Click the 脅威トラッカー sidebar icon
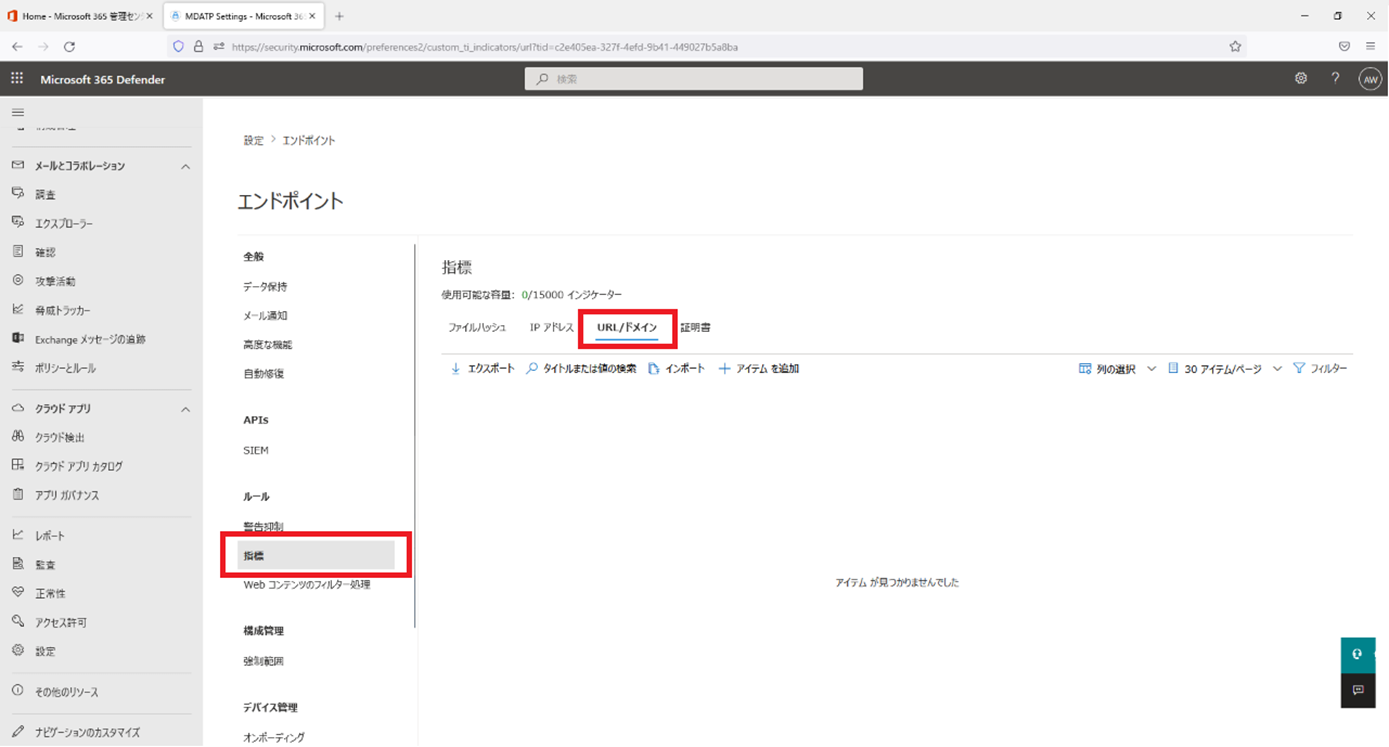This screenshot has height=747, width=1389. pyautogui.click(x=17, y=310)
